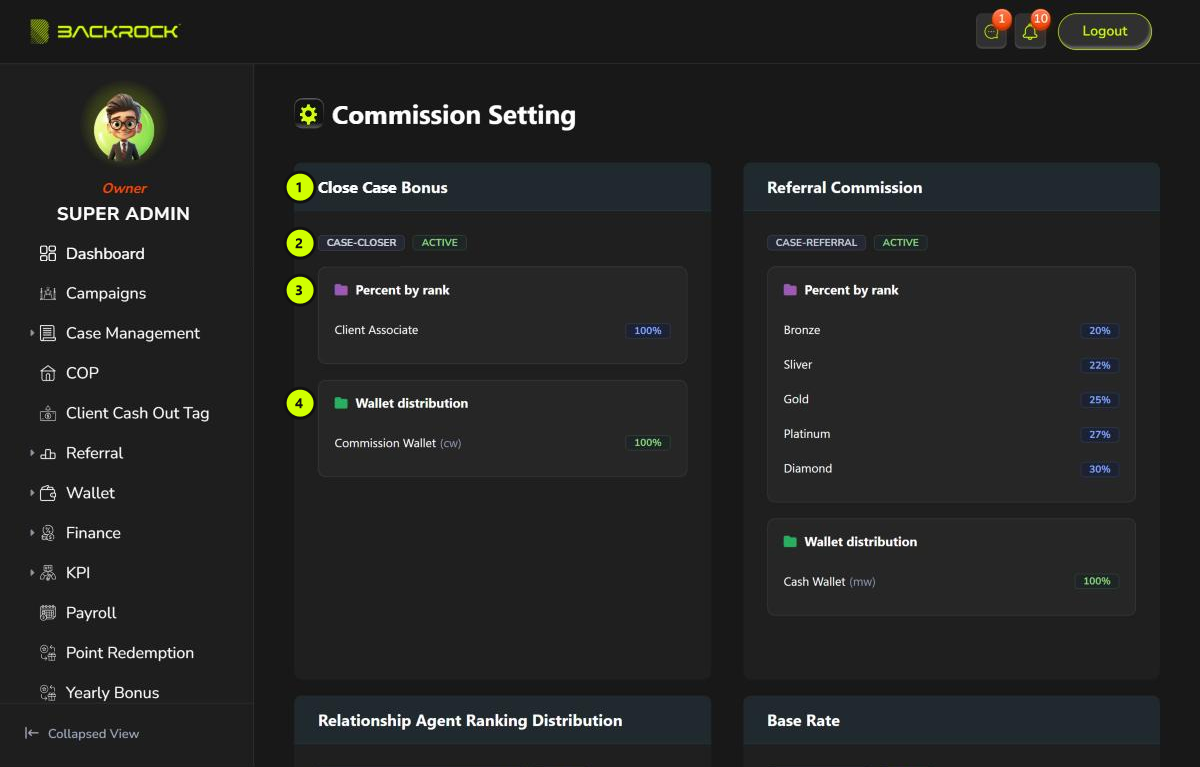Click the Finance icon in sidebar
The width and height of the screenshot is (1200, 767).
pos(48,534)
